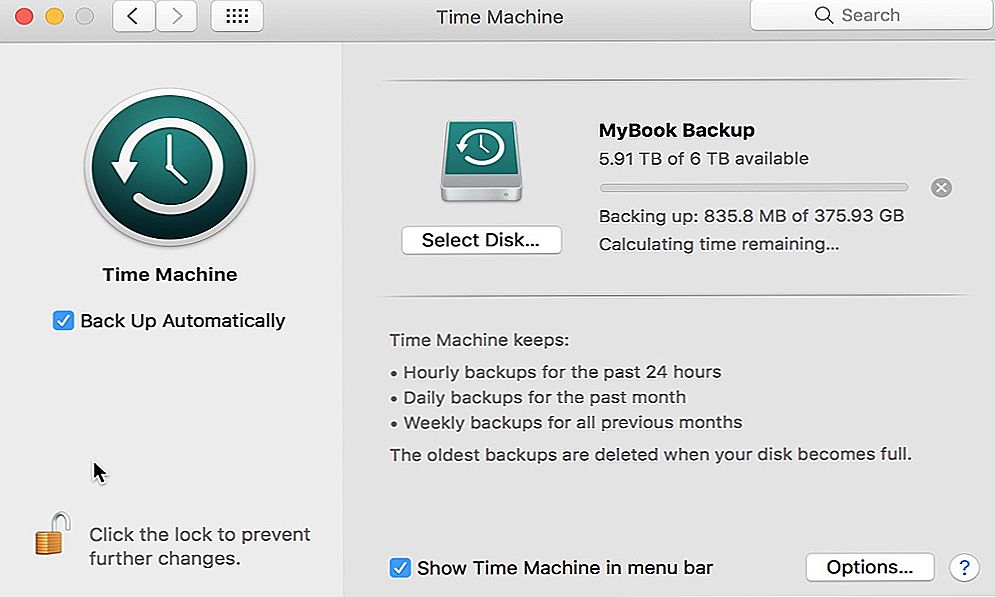995x597 pixels.
Task: Open help with the question mark button
Action: pos(964,567)
